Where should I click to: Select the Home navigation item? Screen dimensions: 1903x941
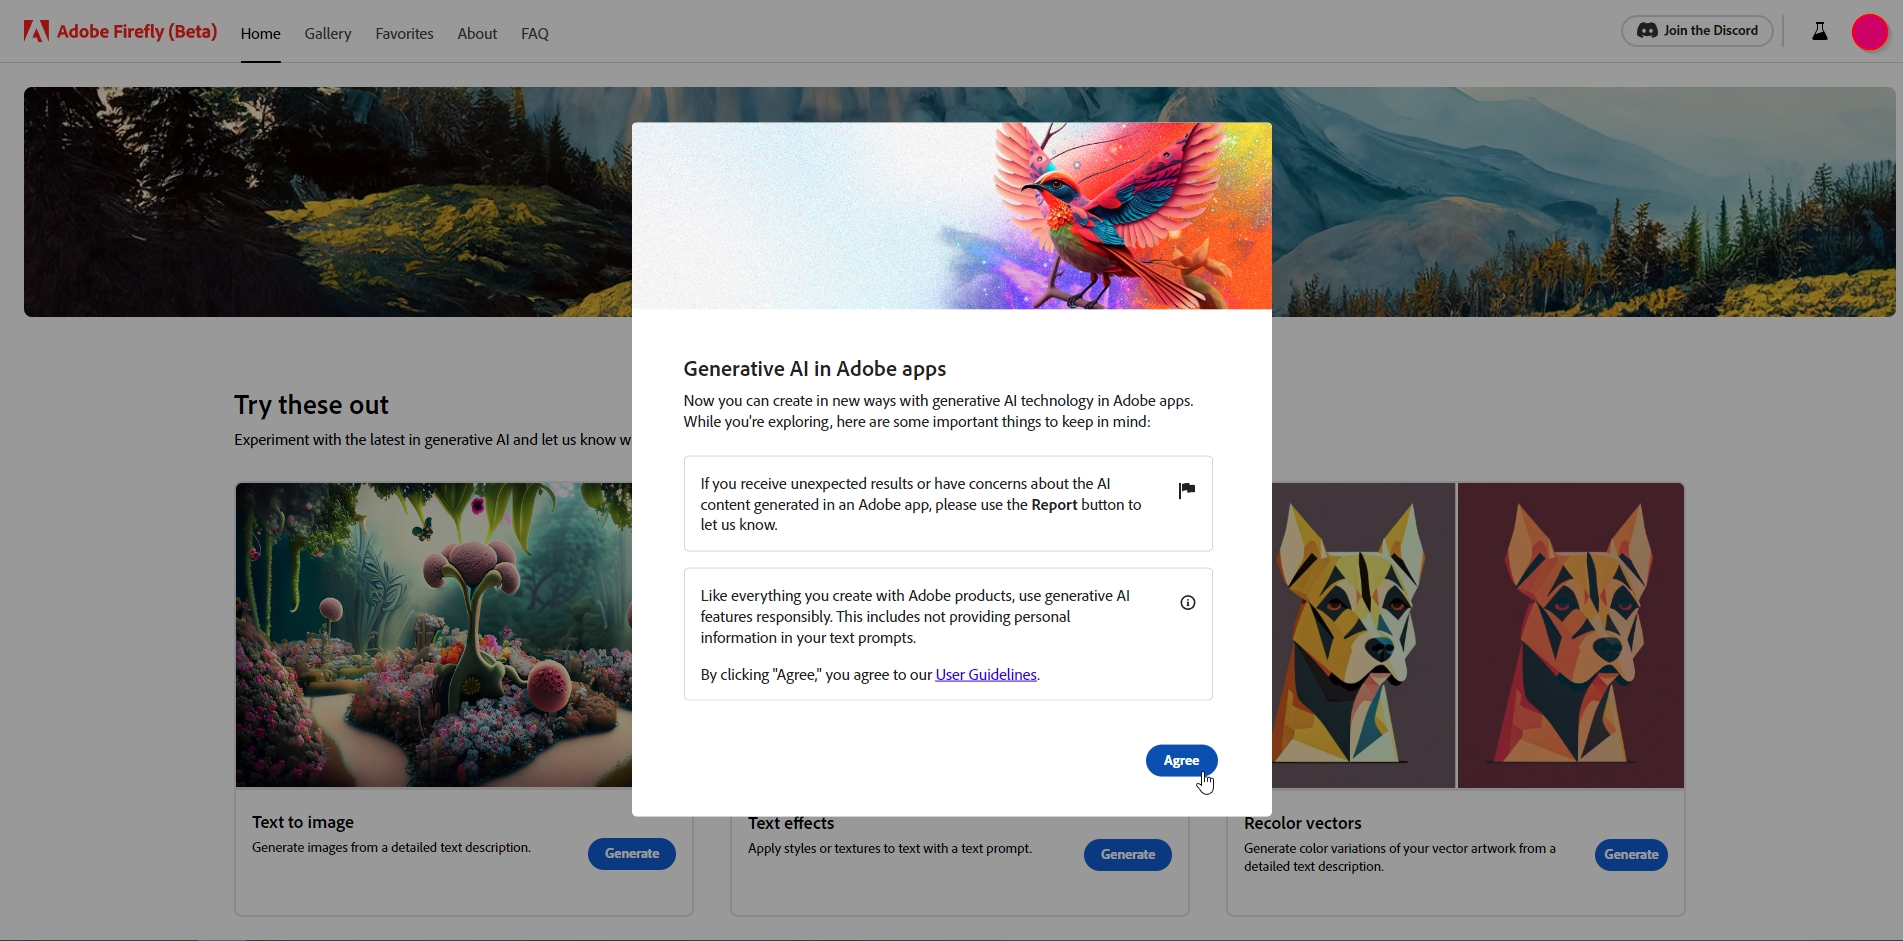click(260, 33)
